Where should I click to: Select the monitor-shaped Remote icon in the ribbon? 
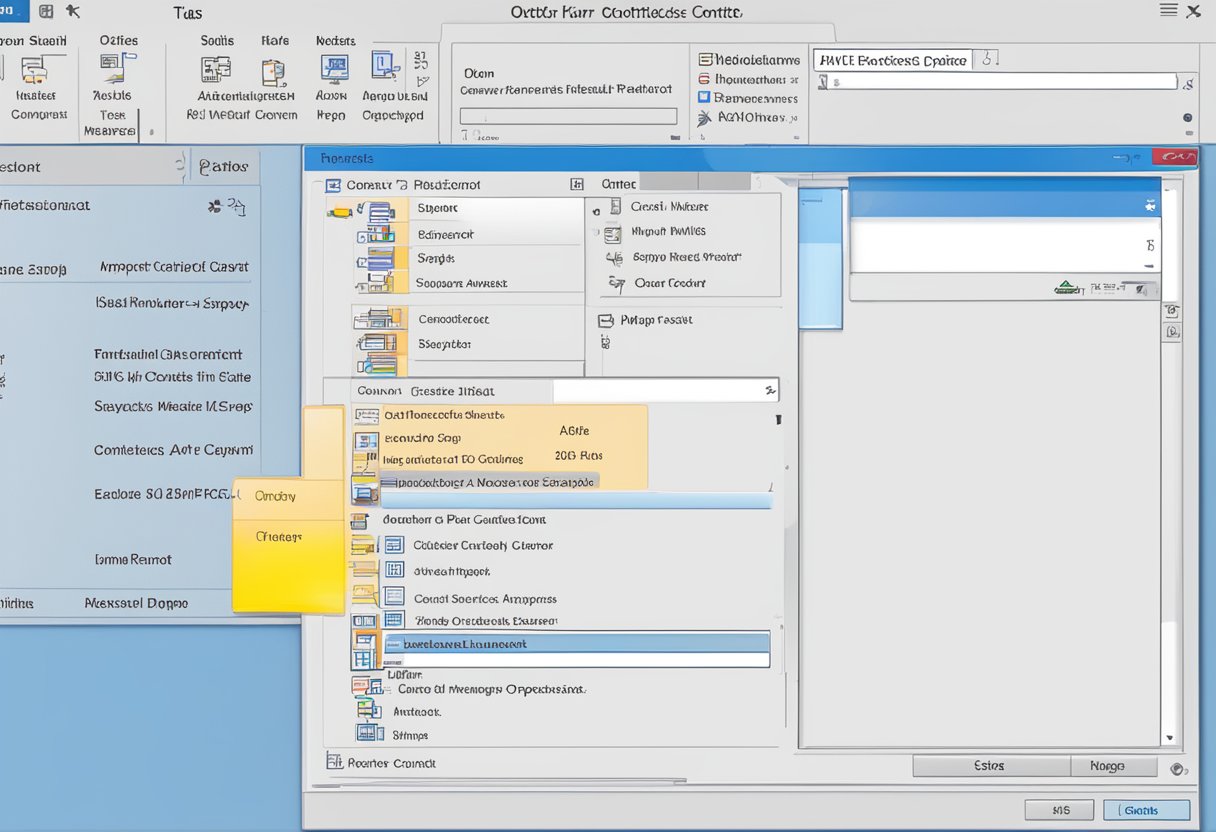pos(333,68)
